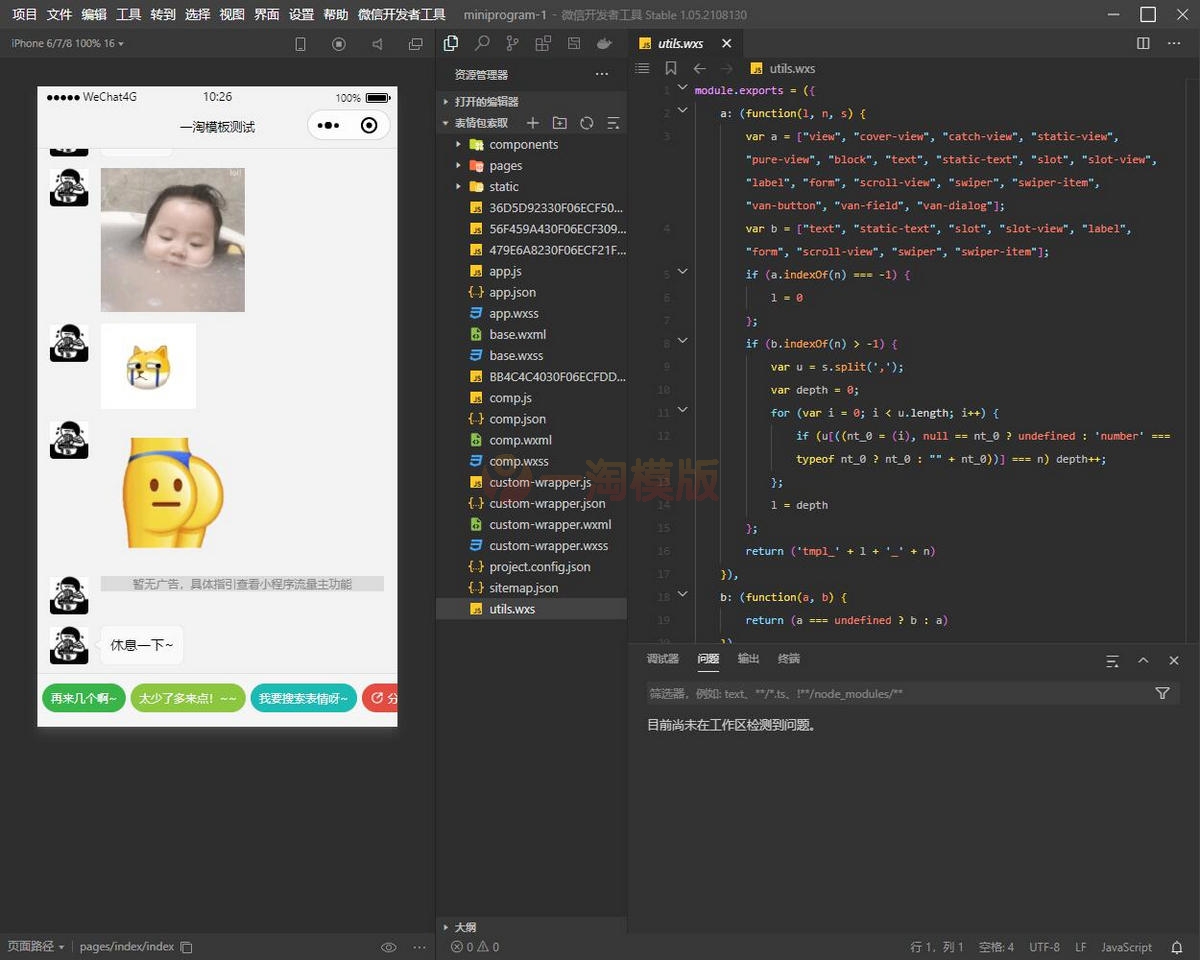Click the green 再来几个啊~ button
The image size is (1200, 960).
[x=83, y=698]
